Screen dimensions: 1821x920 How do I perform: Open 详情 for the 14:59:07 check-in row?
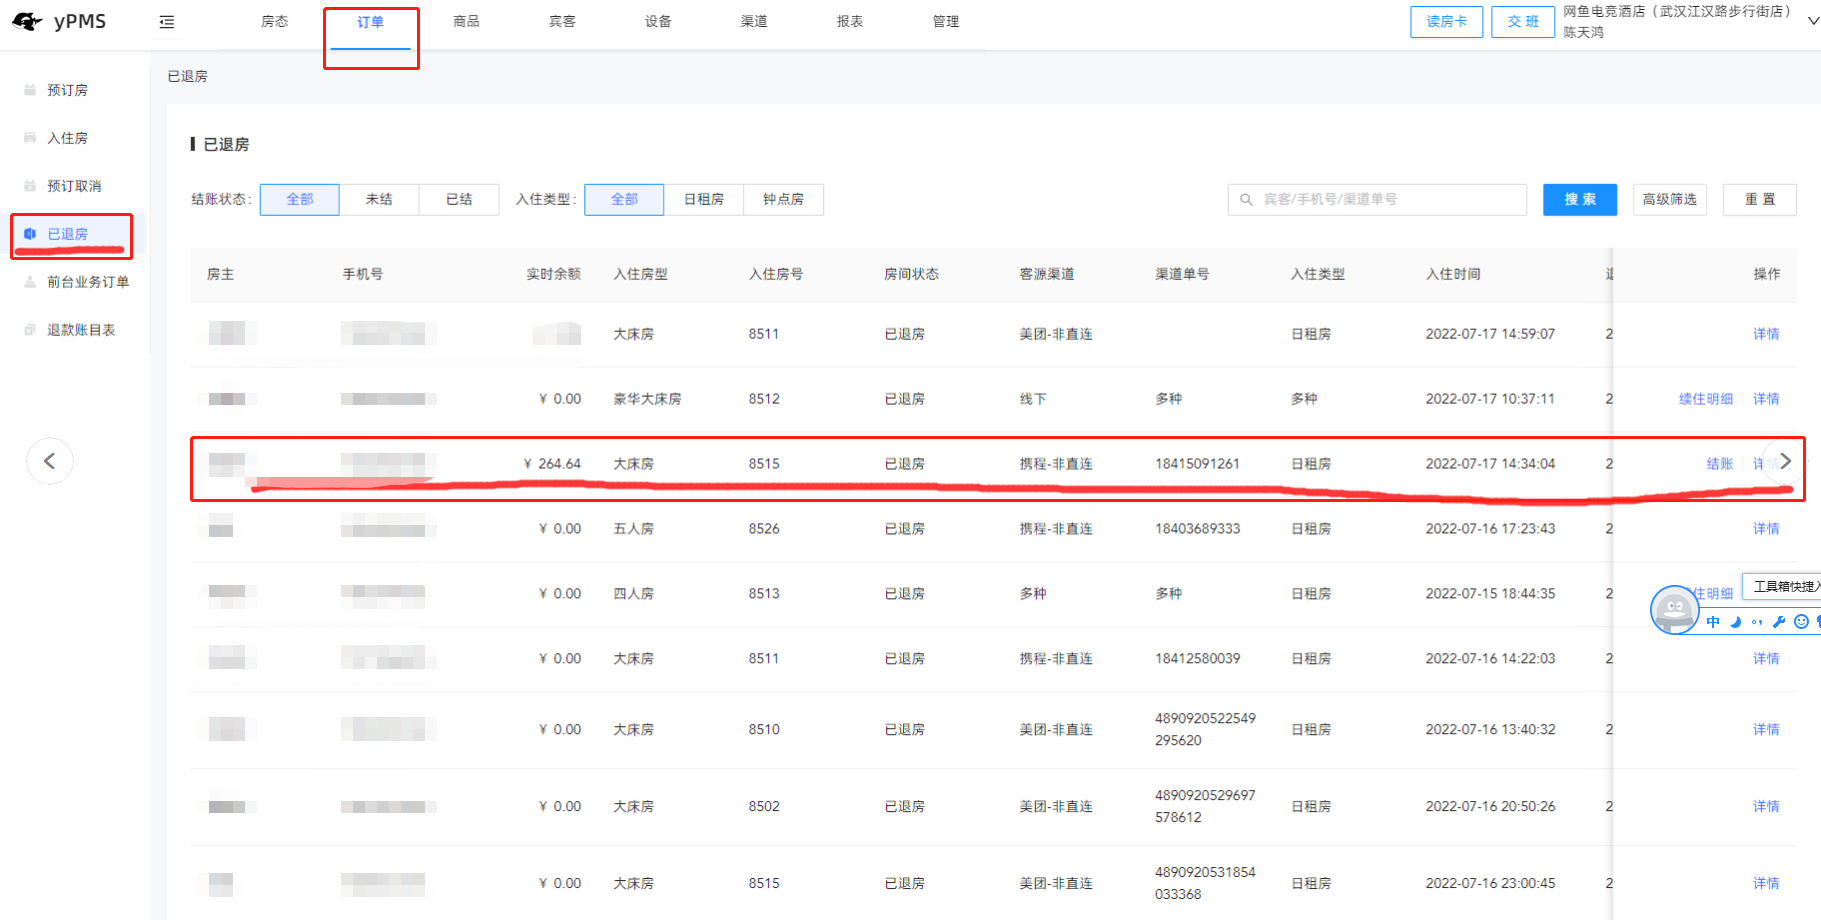pyautogui.click(x=1766, y=334)
